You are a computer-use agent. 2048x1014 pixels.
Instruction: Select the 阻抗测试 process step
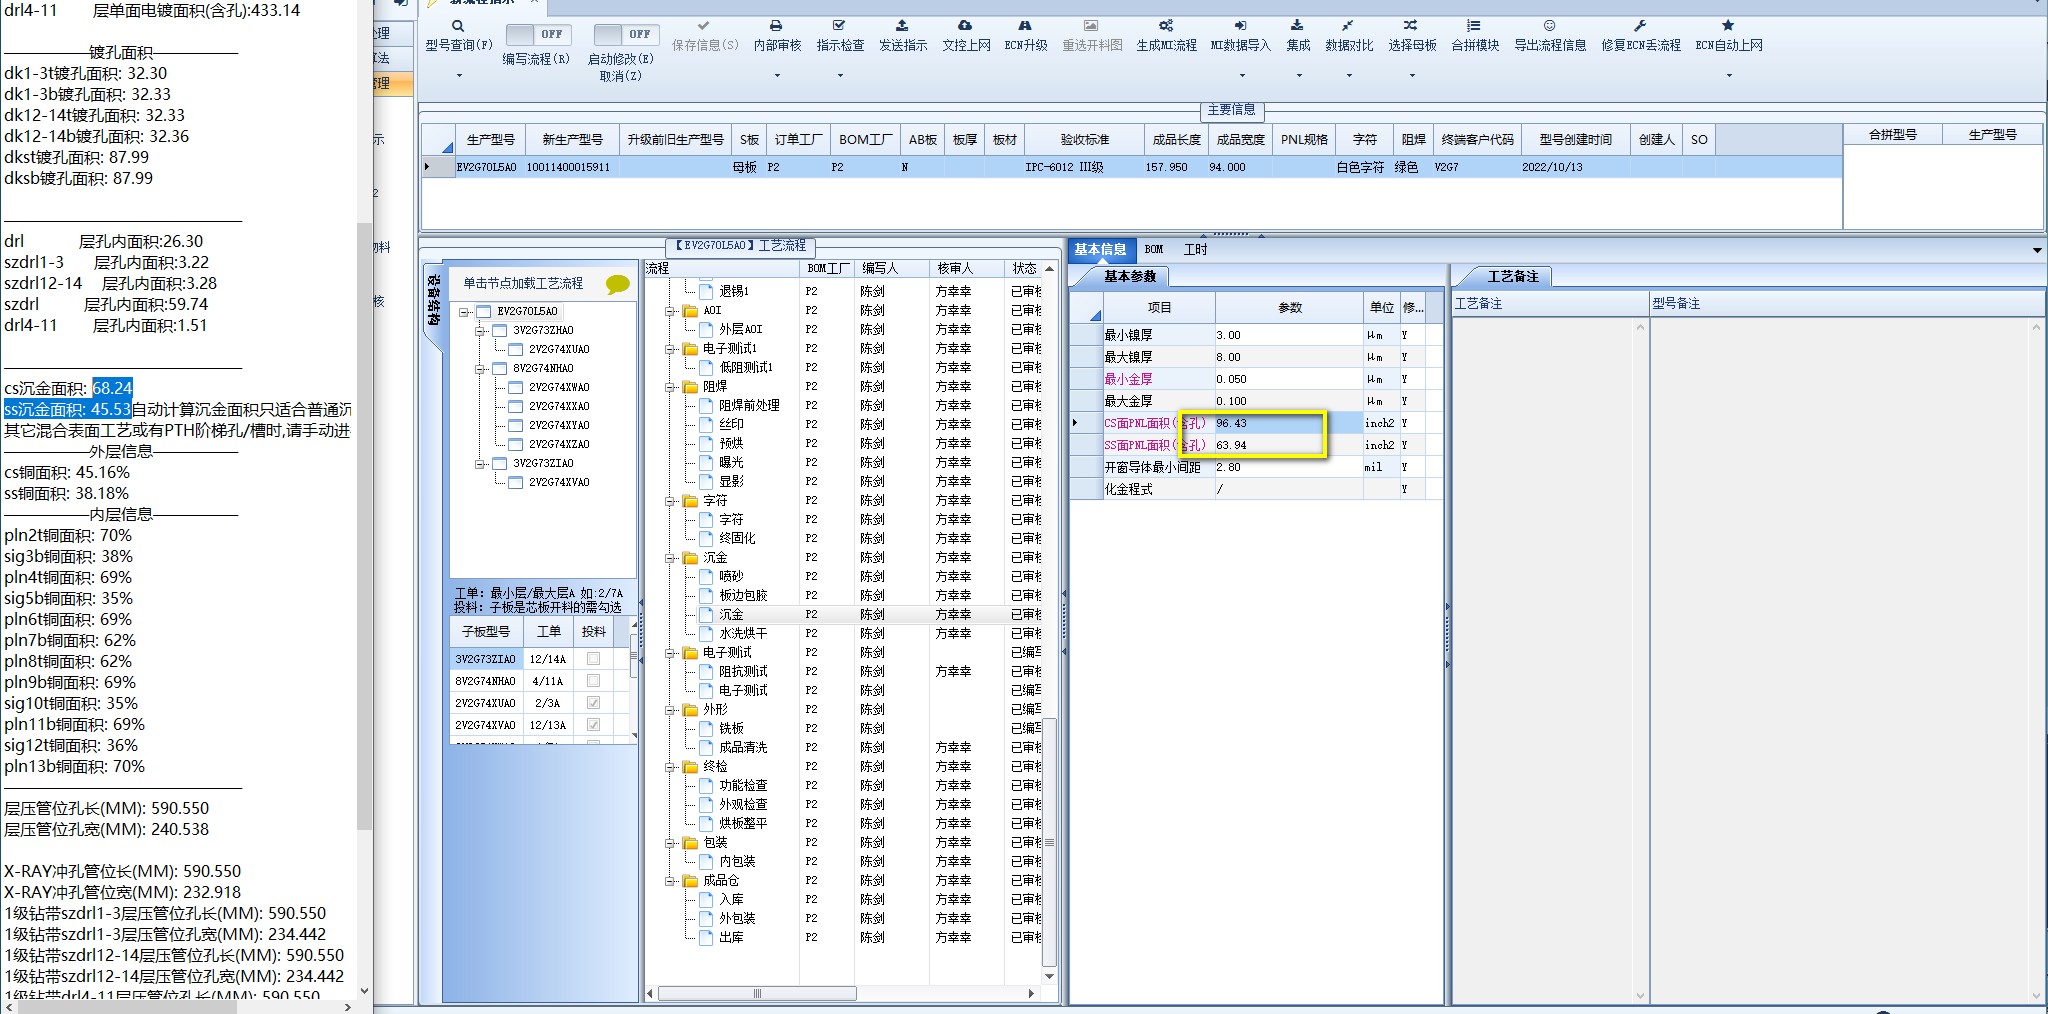point(743,672)
